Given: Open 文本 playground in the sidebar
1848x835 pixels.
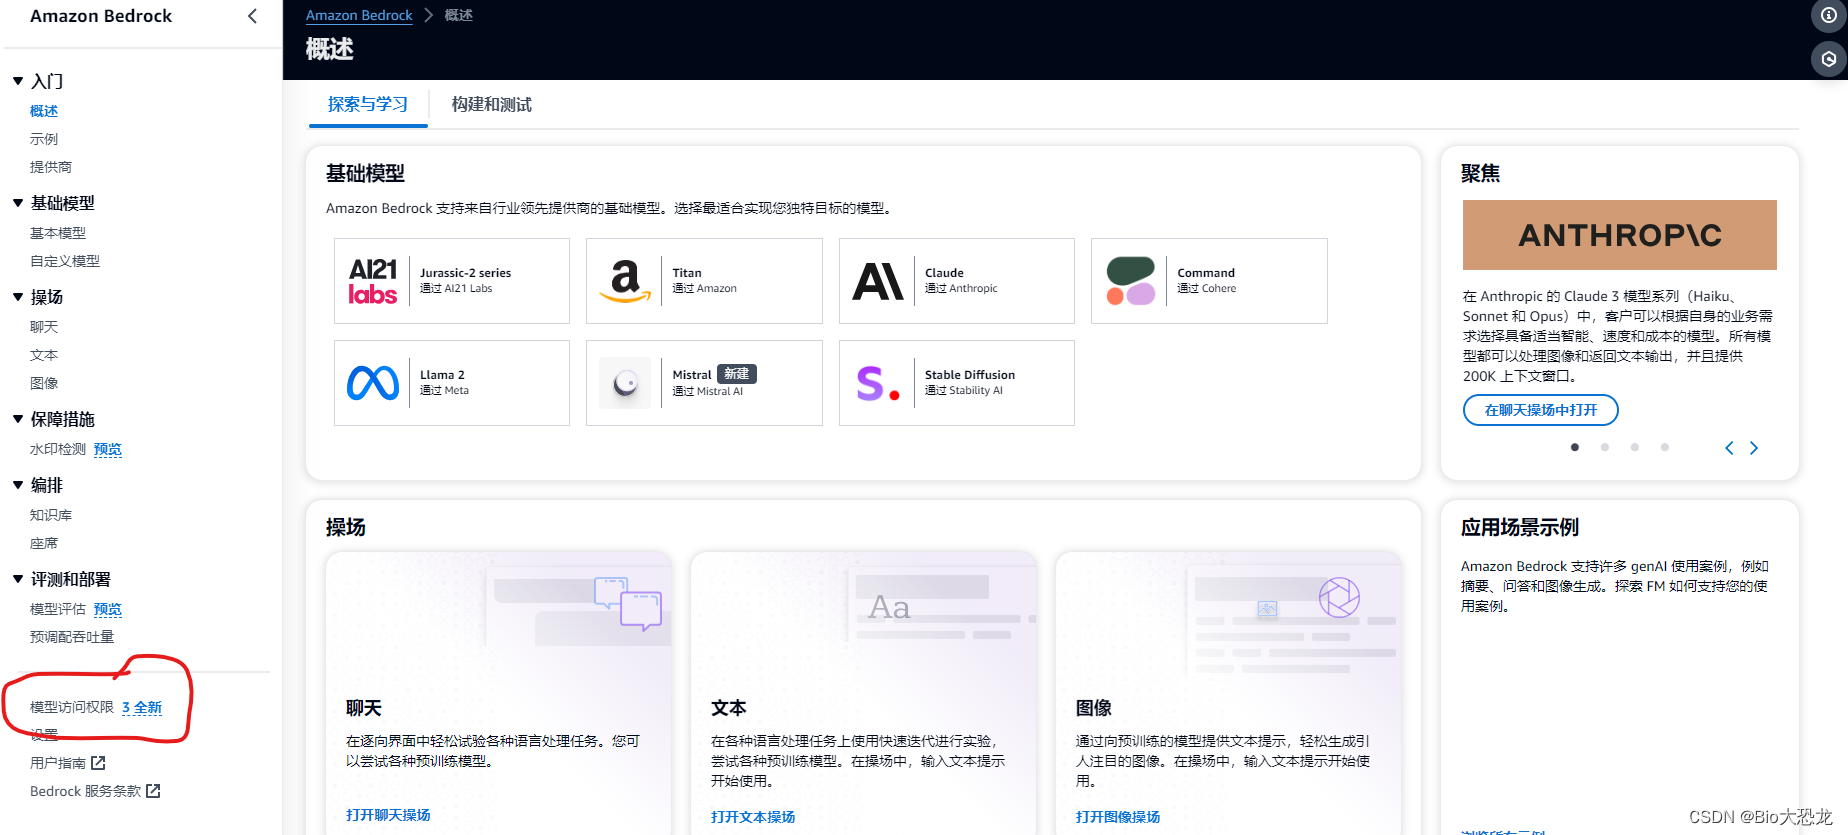Looking at the screenshot, I should point(44,355).
